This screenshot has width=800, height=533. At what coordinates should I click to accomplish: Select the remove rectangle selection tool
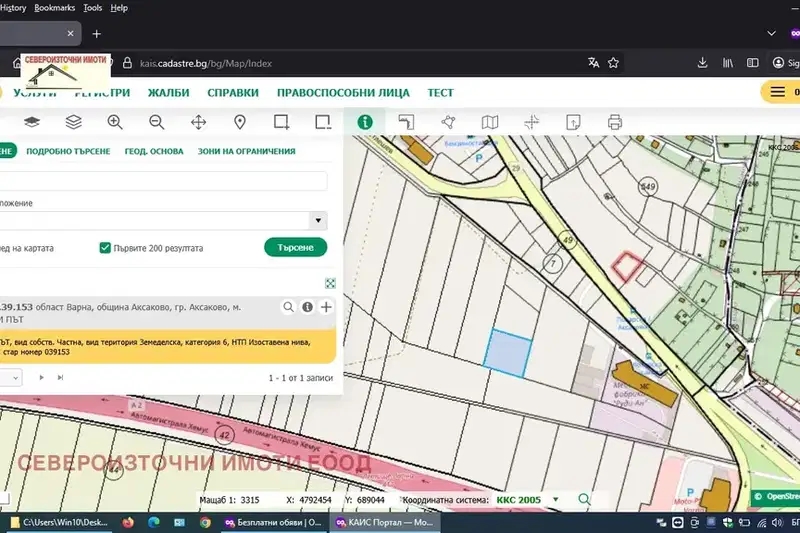323,122
